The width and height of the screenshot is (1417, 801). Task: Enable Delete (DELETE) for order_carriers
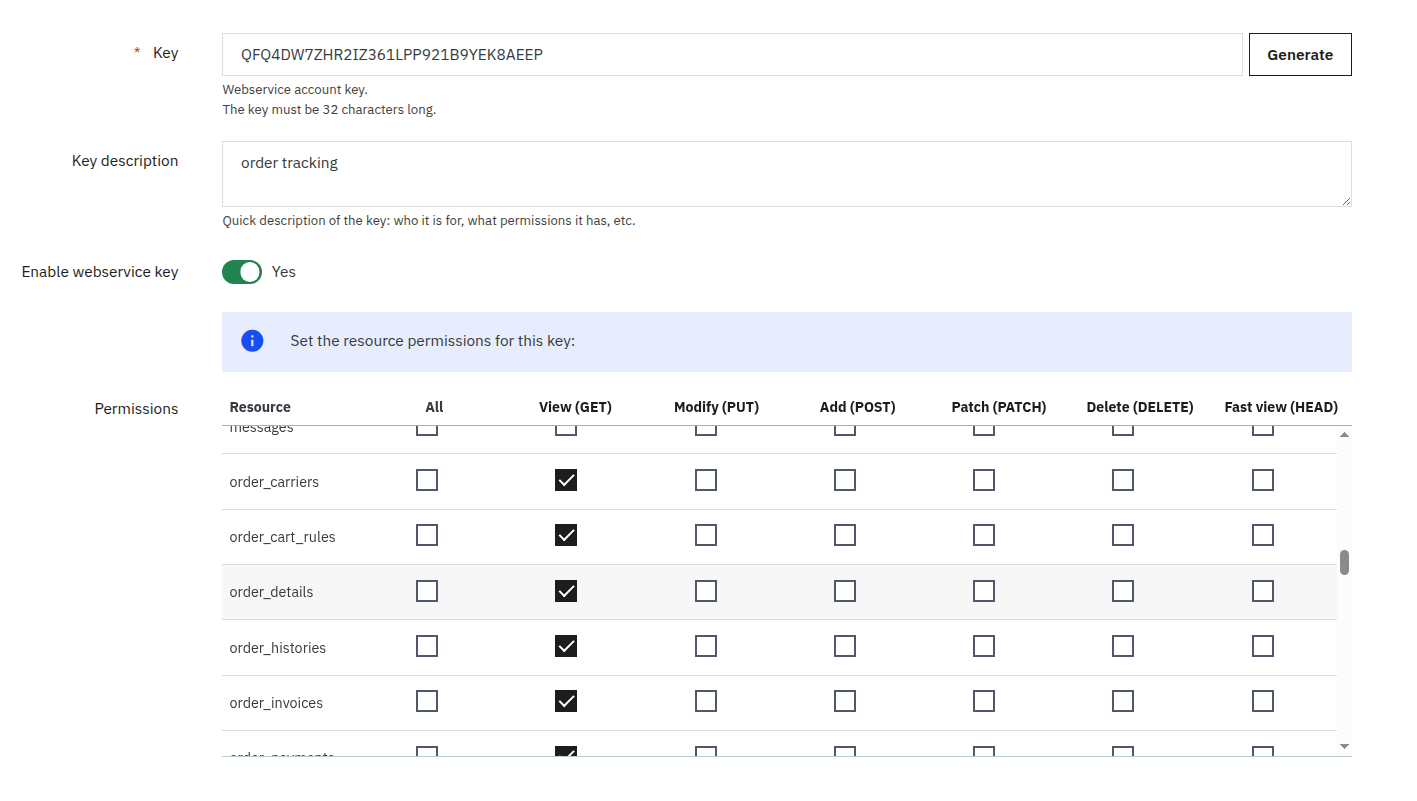tap(1123, 481)
